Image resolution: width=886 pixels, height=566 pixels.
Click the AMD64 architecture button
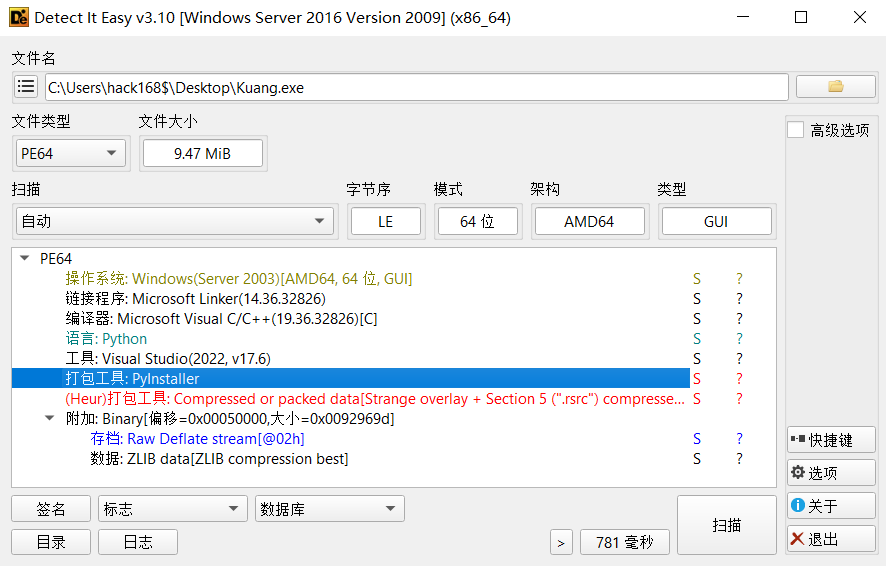pyautogui.click(x=589, y=221)
